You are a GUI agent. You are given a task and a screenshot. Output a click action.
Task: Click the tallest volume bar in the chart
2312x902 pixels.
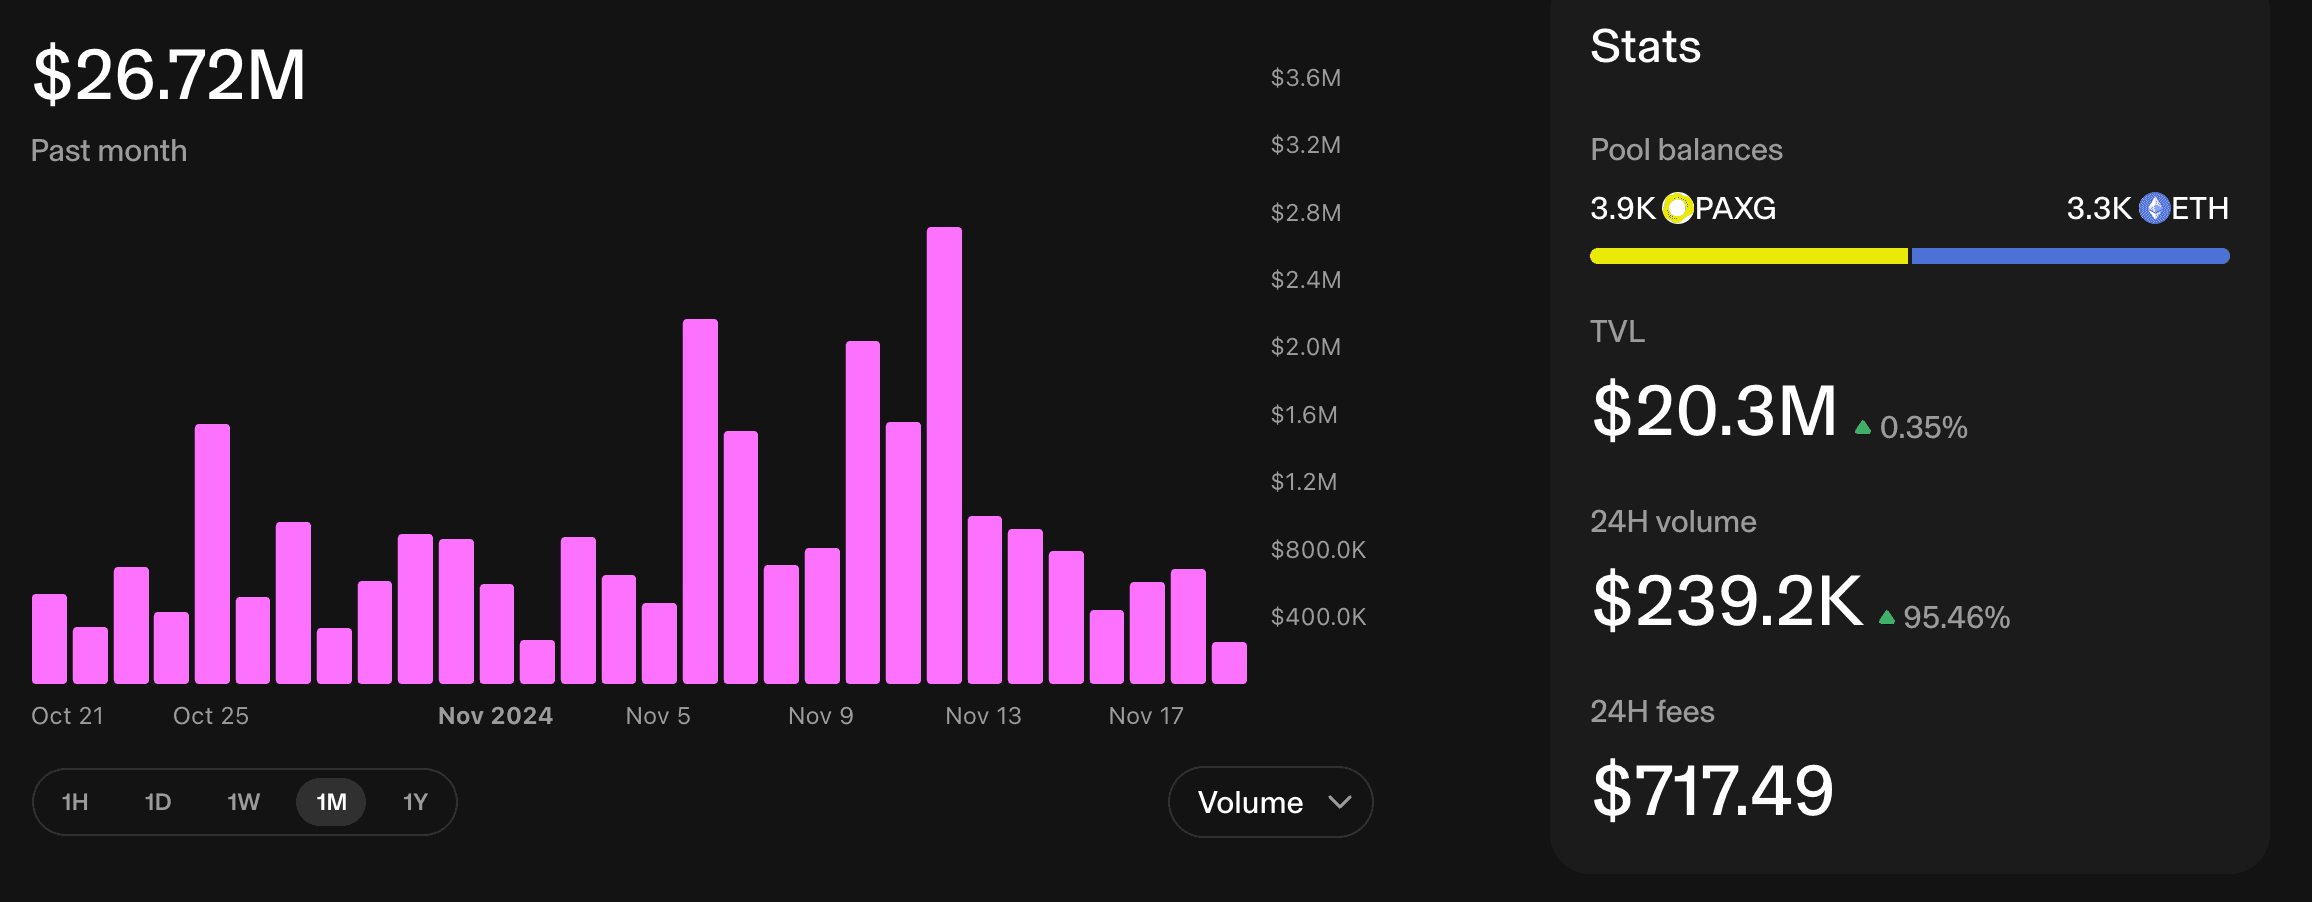(943, 455)
